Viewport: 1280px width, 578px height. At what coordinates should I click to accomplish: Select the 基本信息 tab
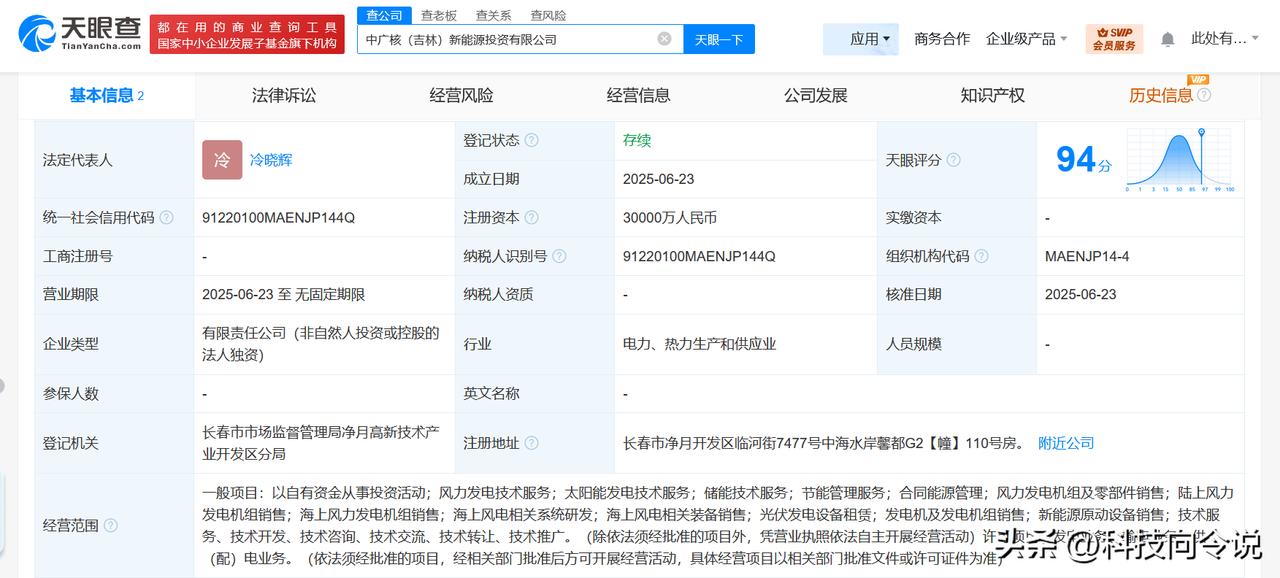tap(106, 95)
